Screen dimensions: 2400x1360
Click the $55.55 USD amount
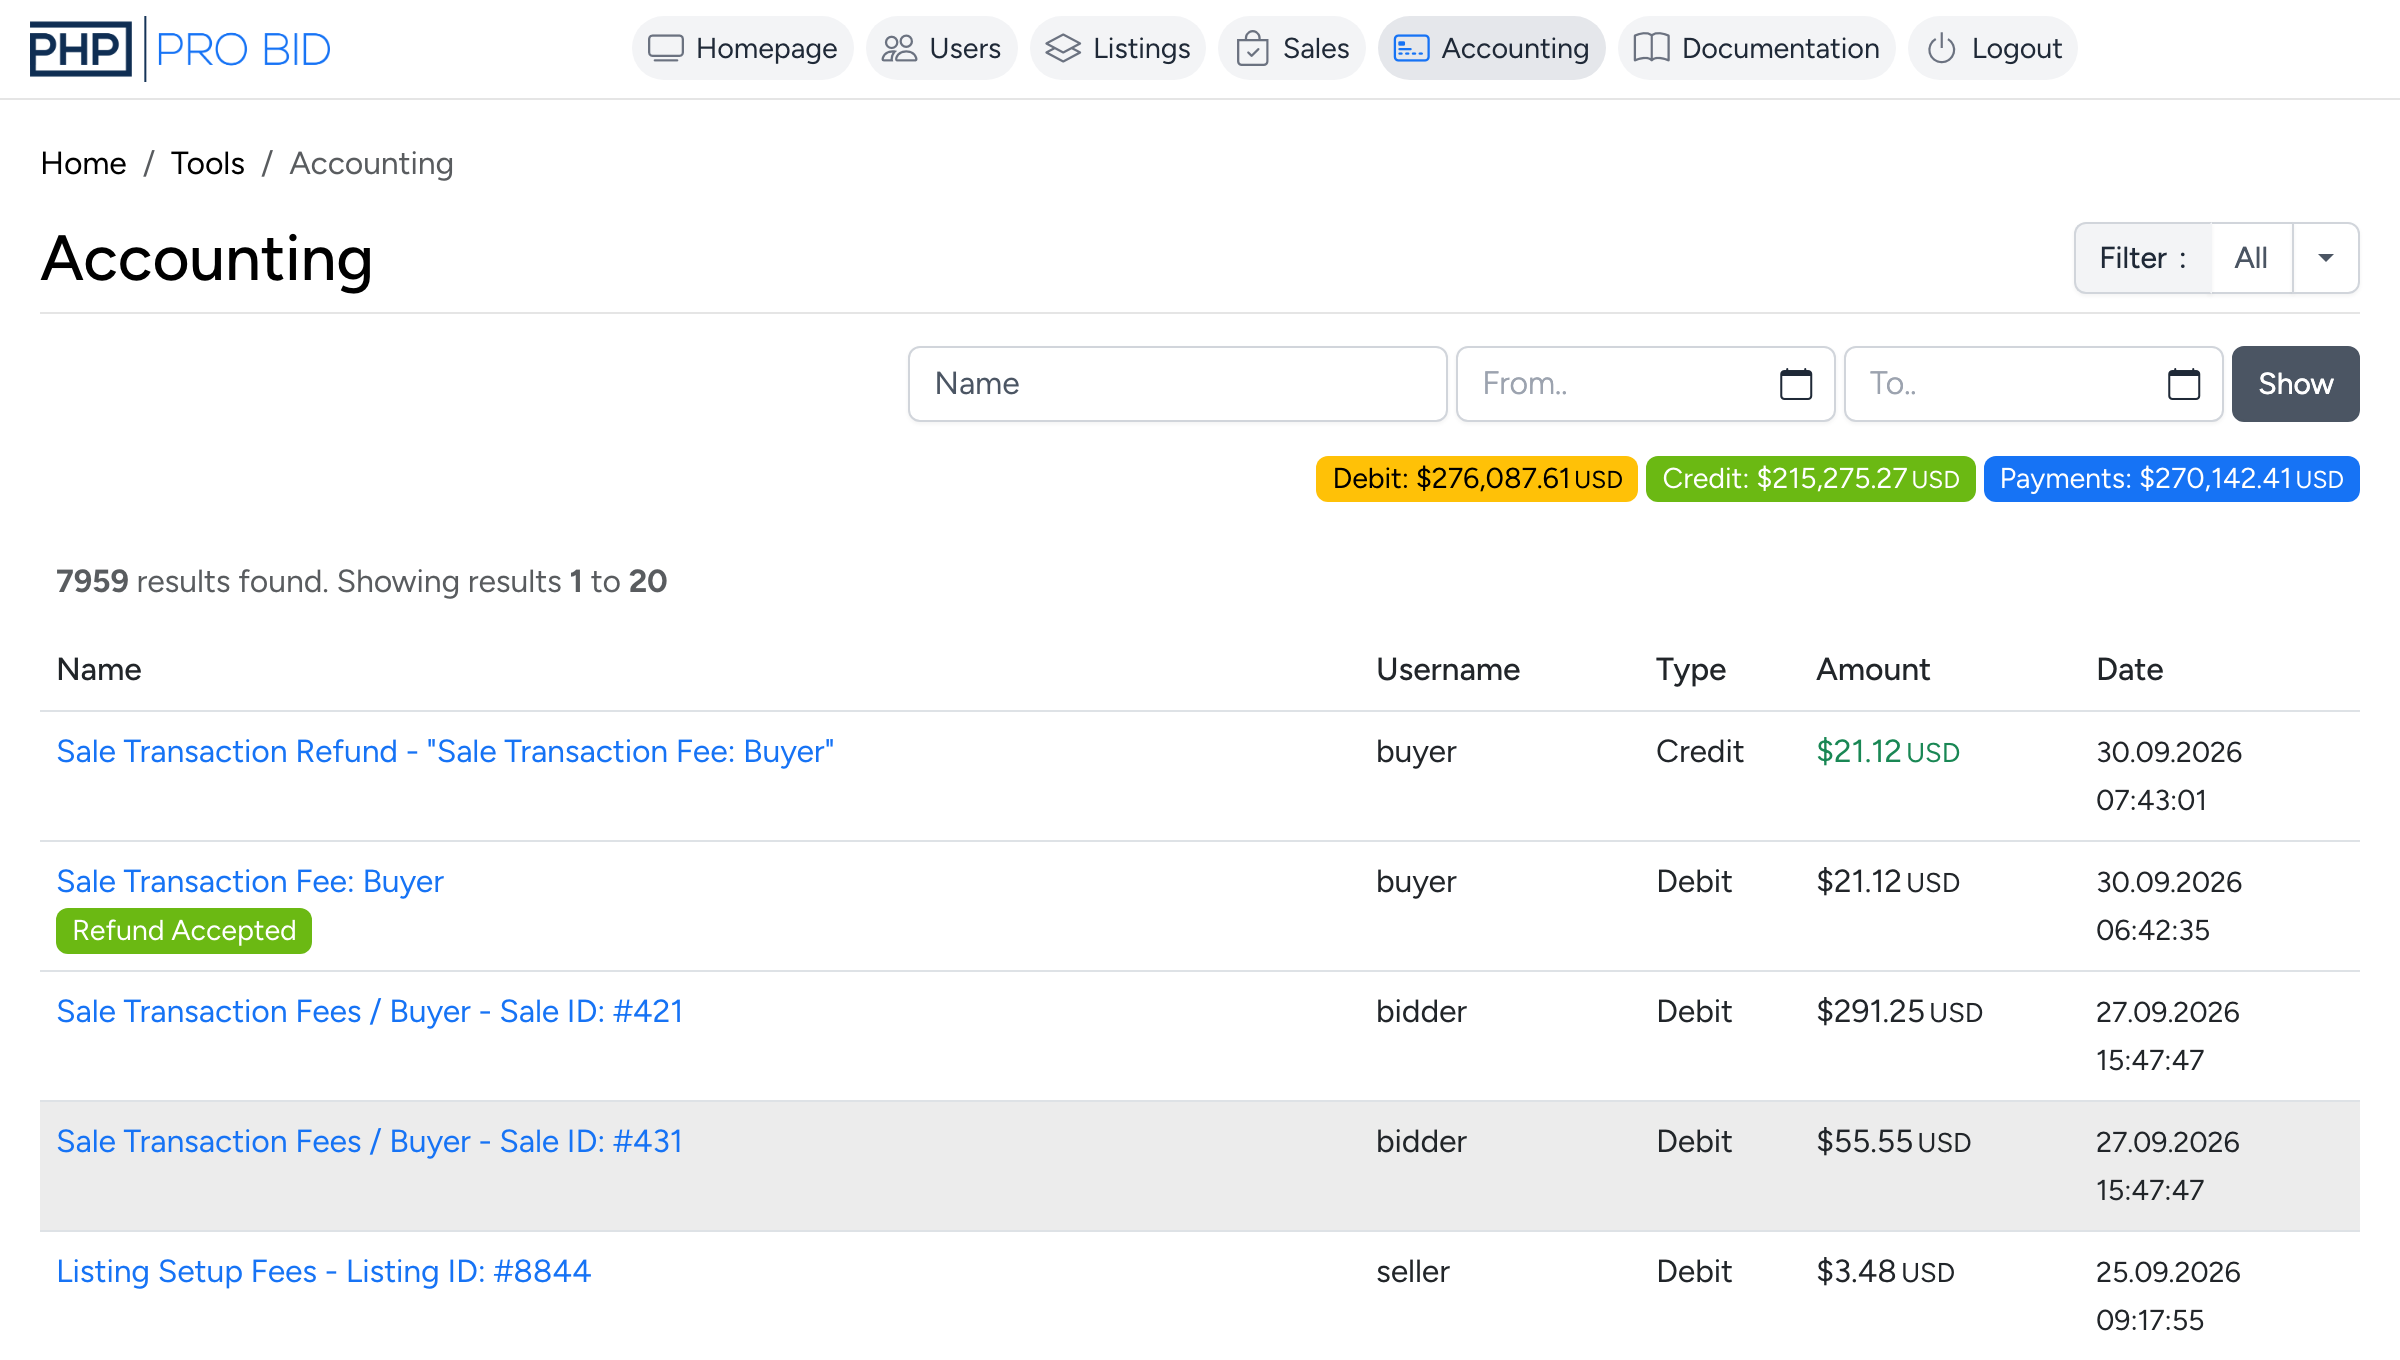(x=1894, y=1141)
